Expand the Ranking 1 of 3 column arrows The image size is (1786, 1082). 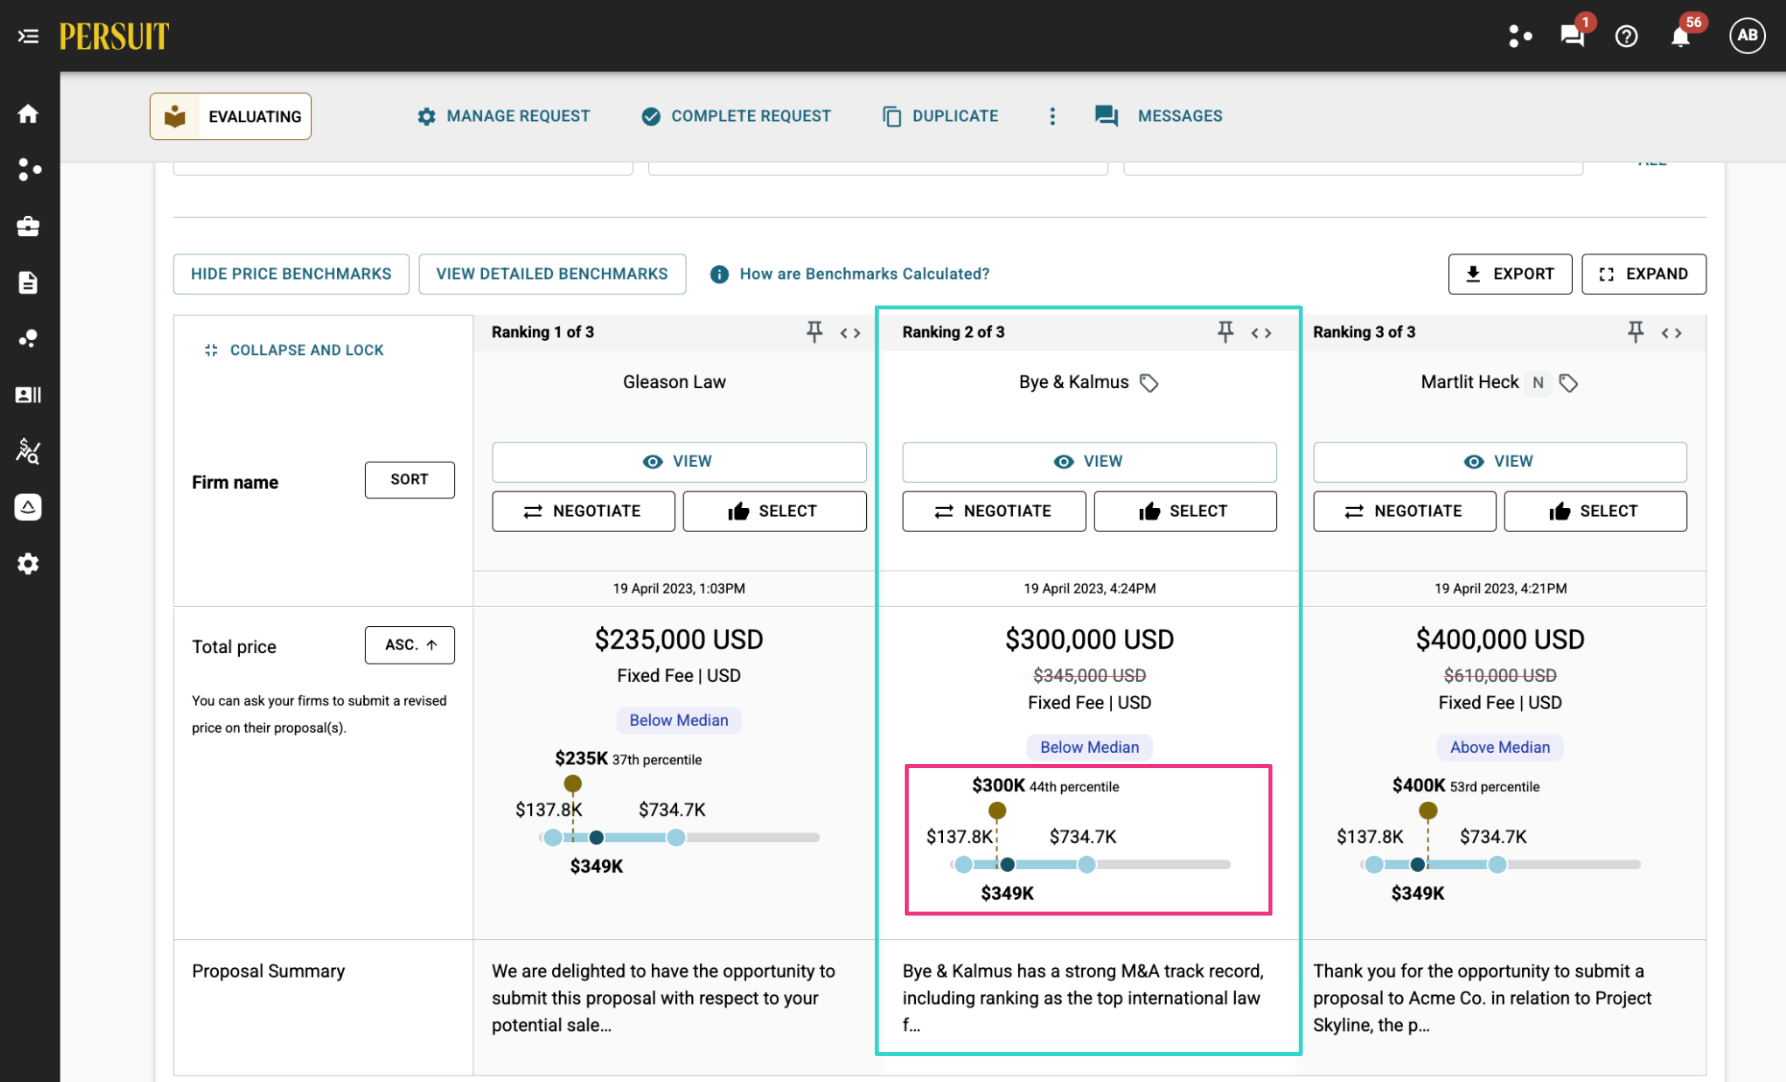[851, 333]
